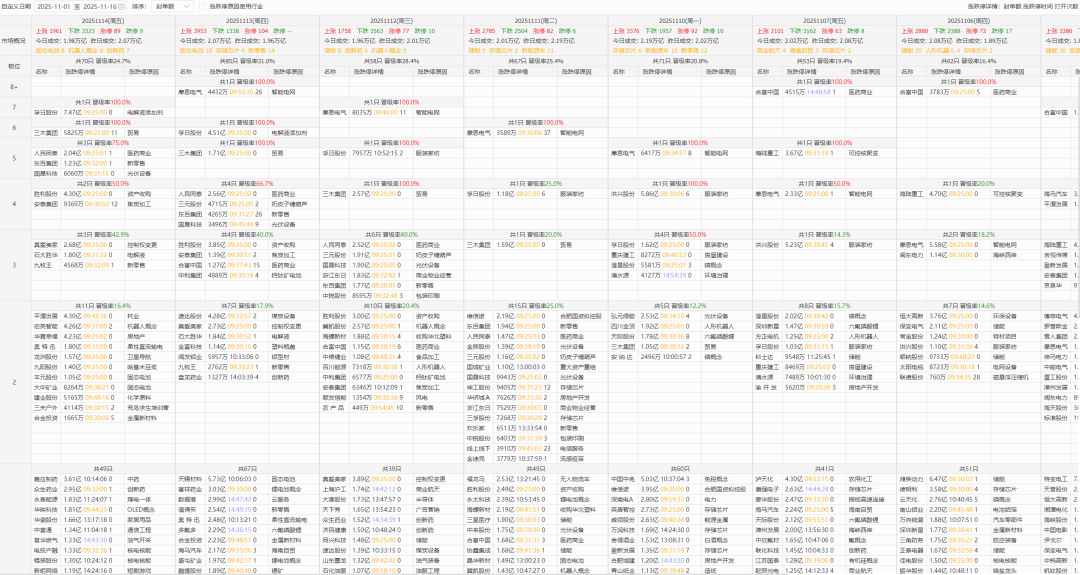This screenshot has width=1080, height=575.
Task: Toggle 涨跌停原因使用行业 checkbox
Action: pyautogui.click(x=203, y=6)
